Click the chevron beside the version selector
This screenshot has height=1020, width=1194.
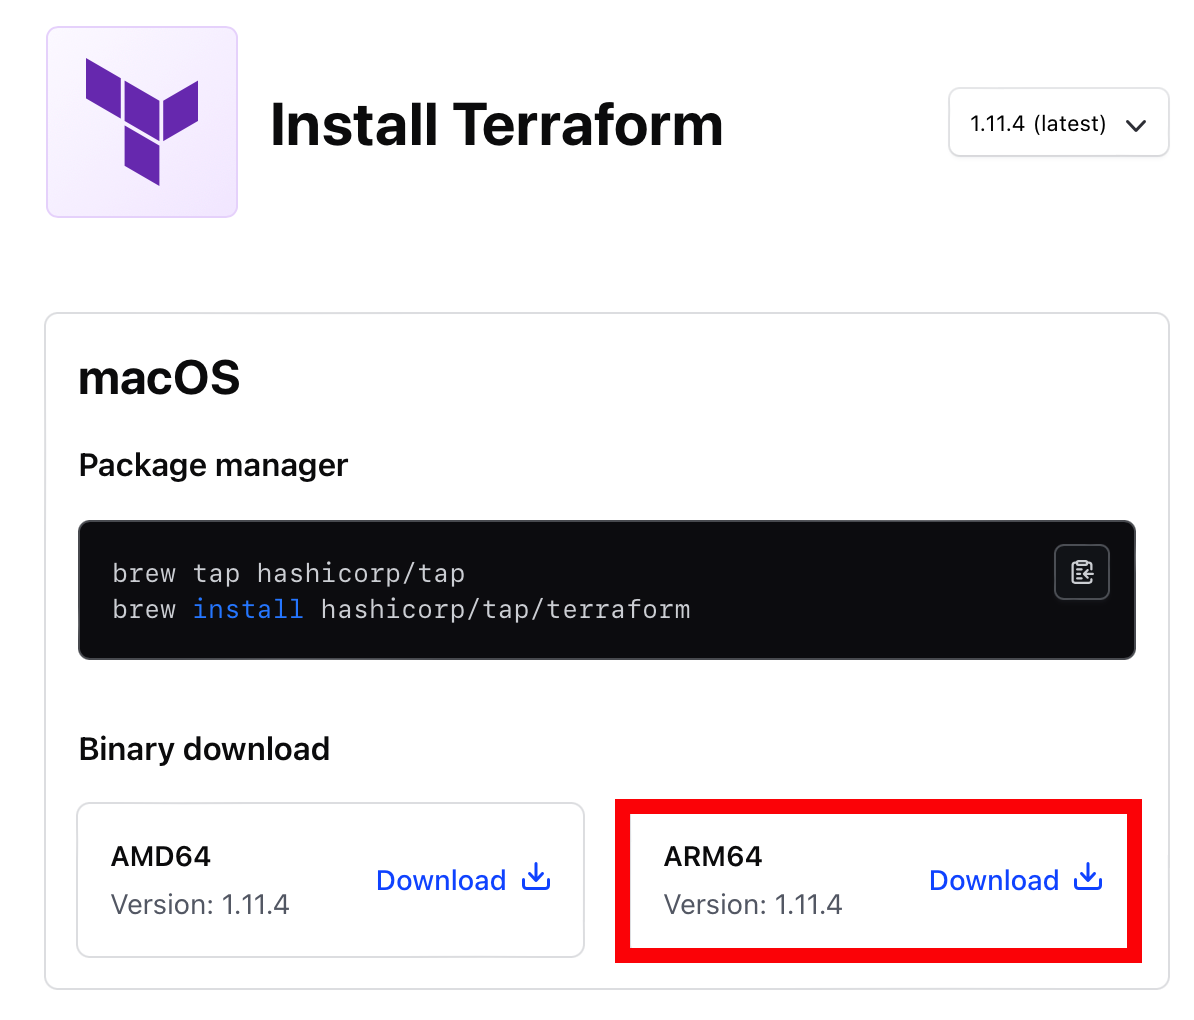click(1135, 125)
